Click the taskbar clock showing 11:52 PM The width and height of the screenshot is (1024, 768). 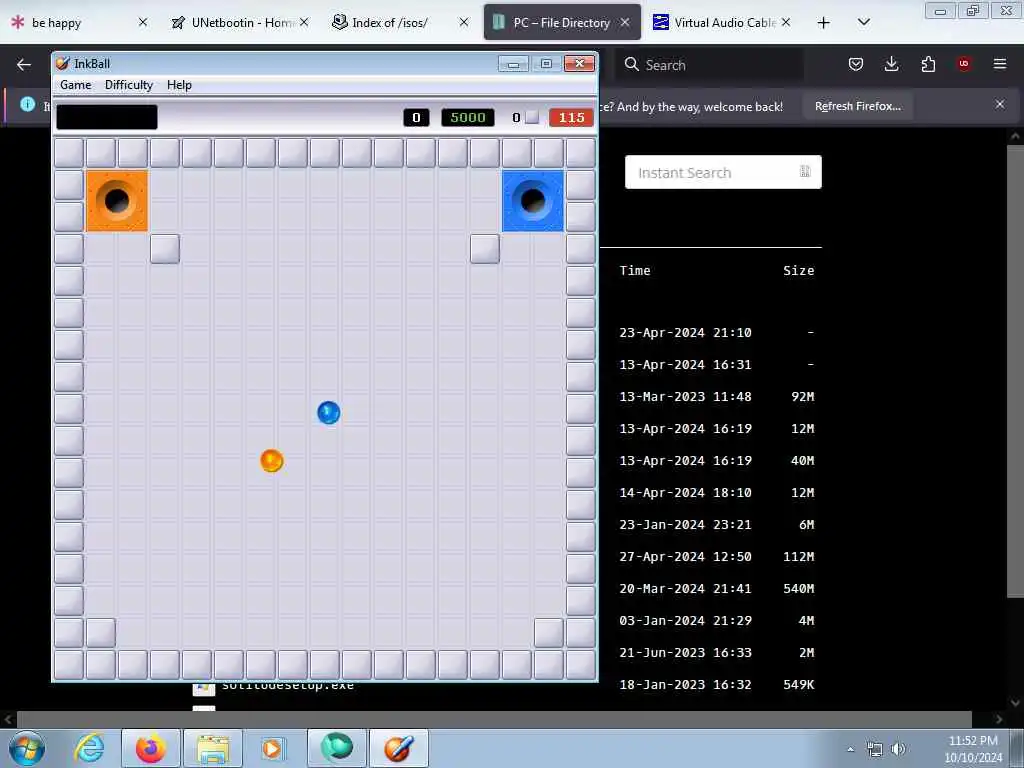click(973, 749)
